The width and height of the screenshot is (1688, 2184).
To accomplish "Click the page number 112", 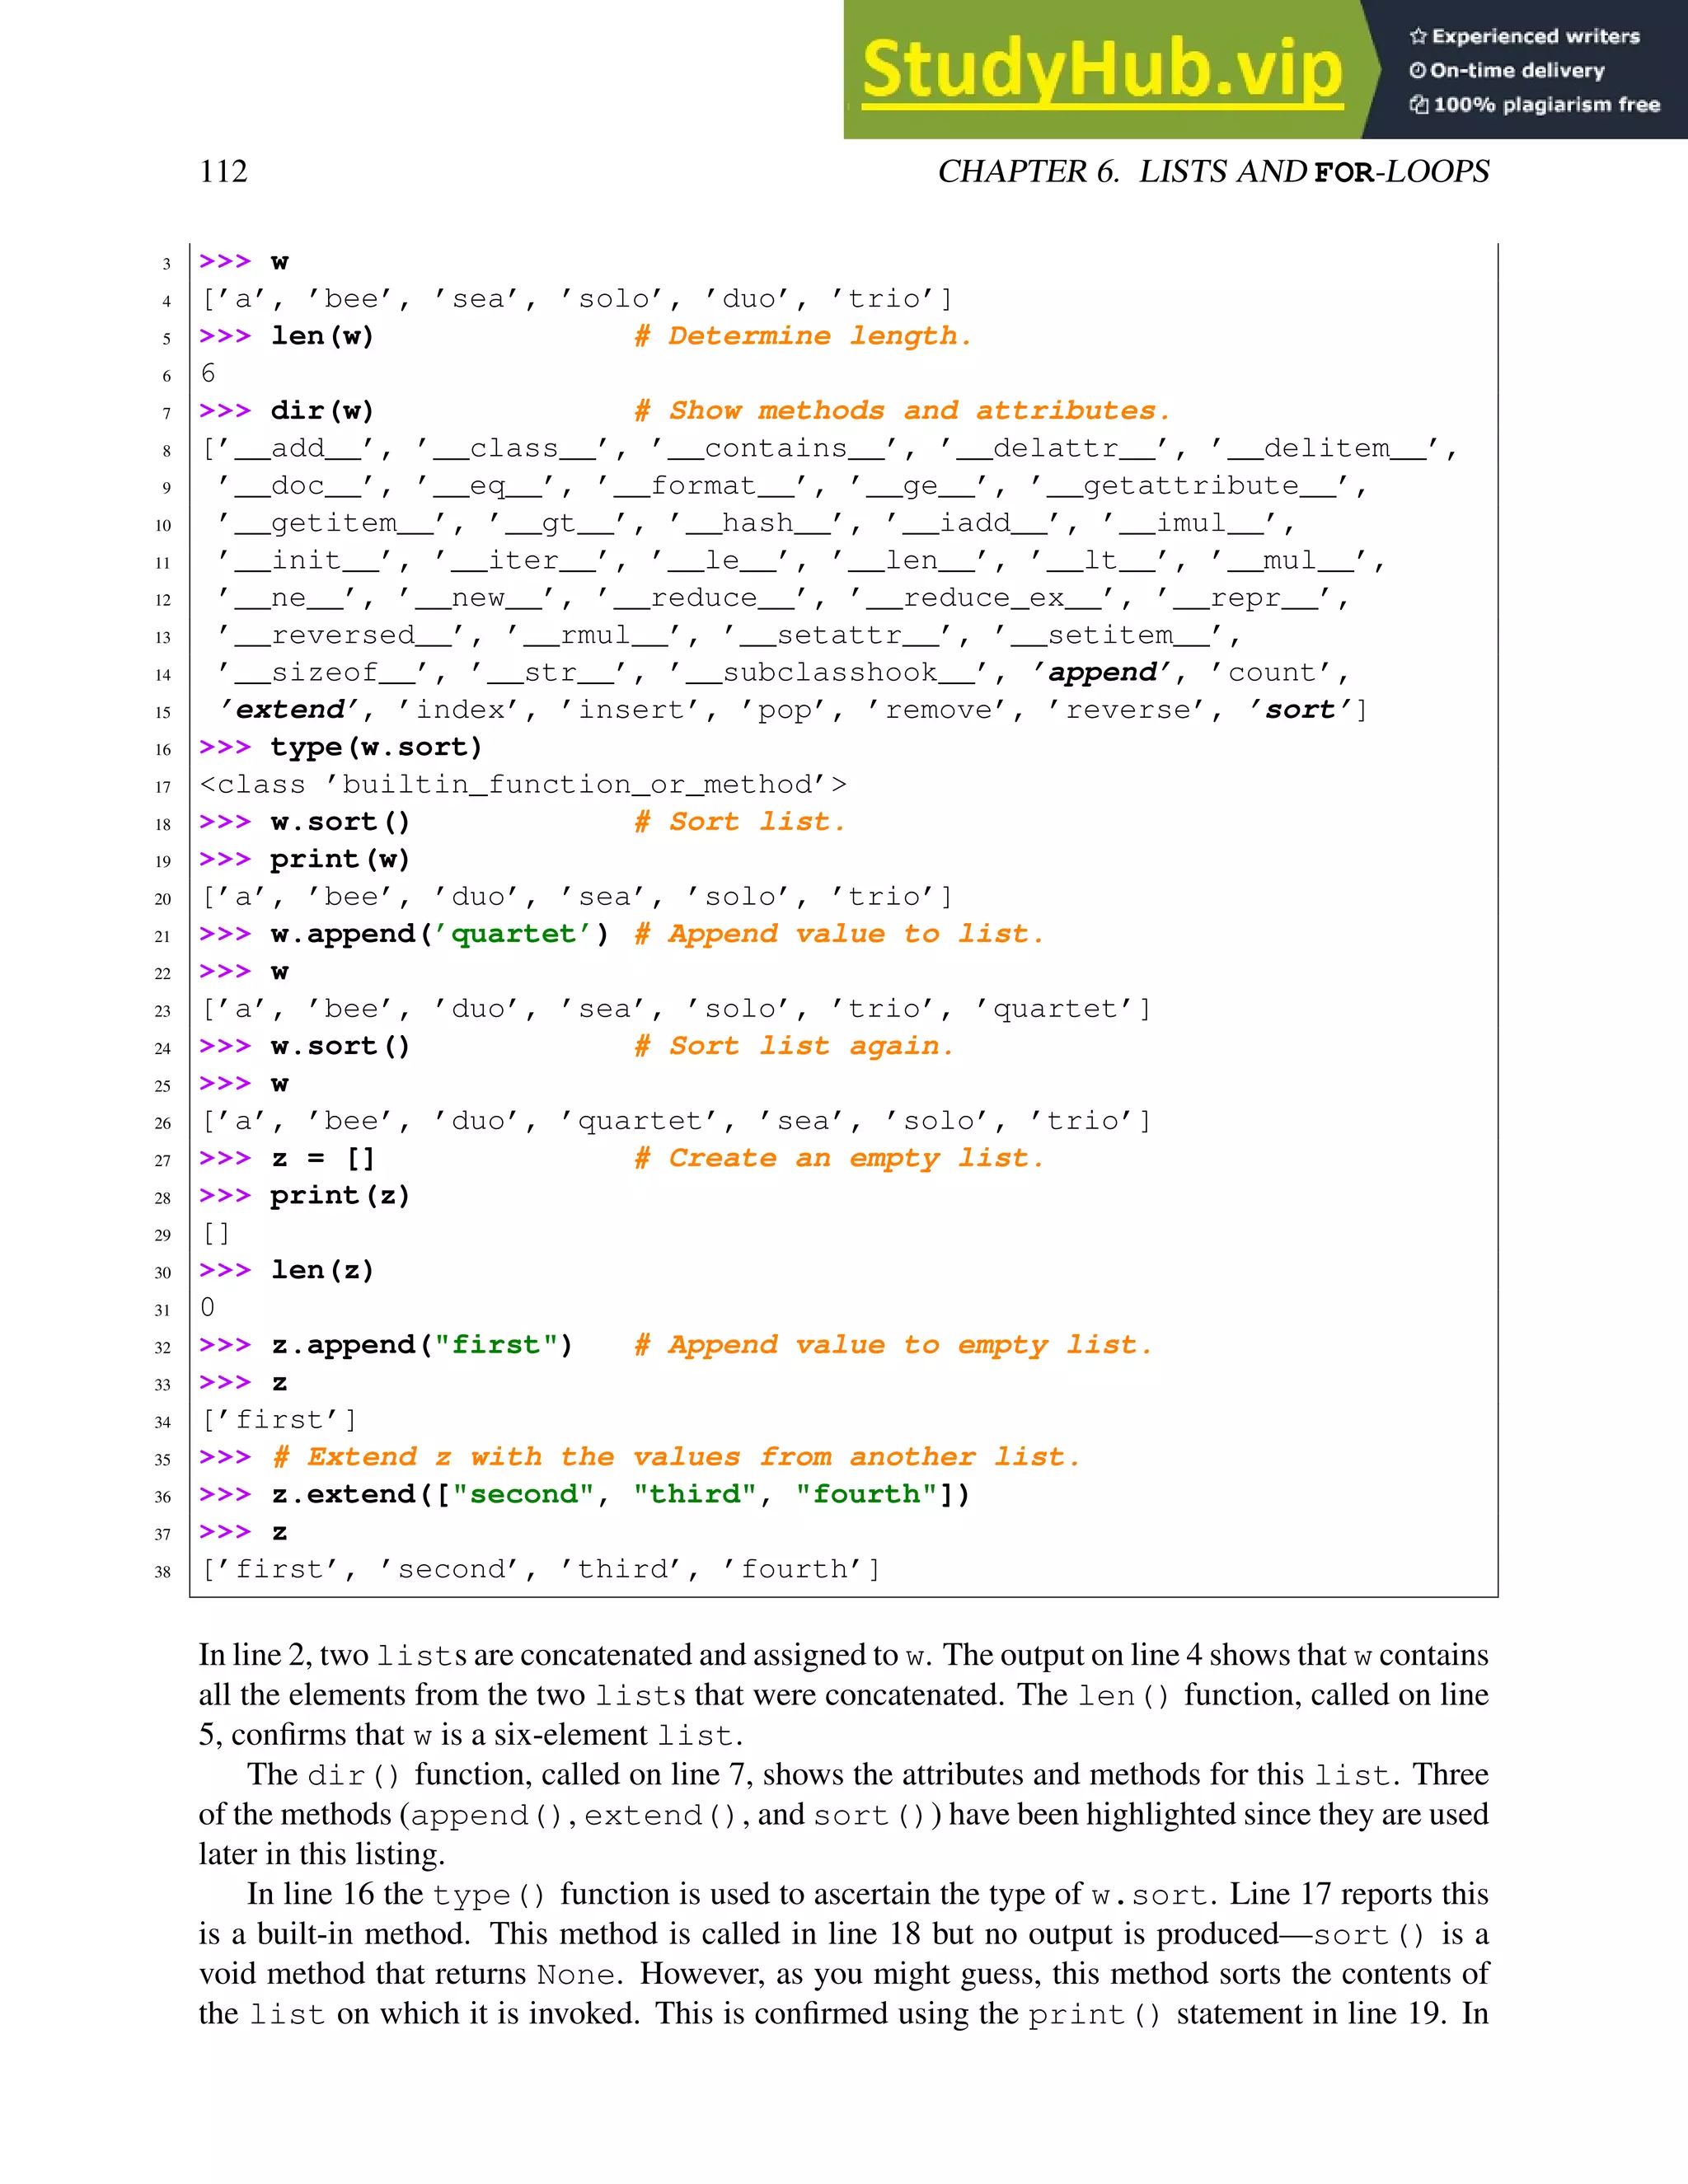I will coord(223,171).
